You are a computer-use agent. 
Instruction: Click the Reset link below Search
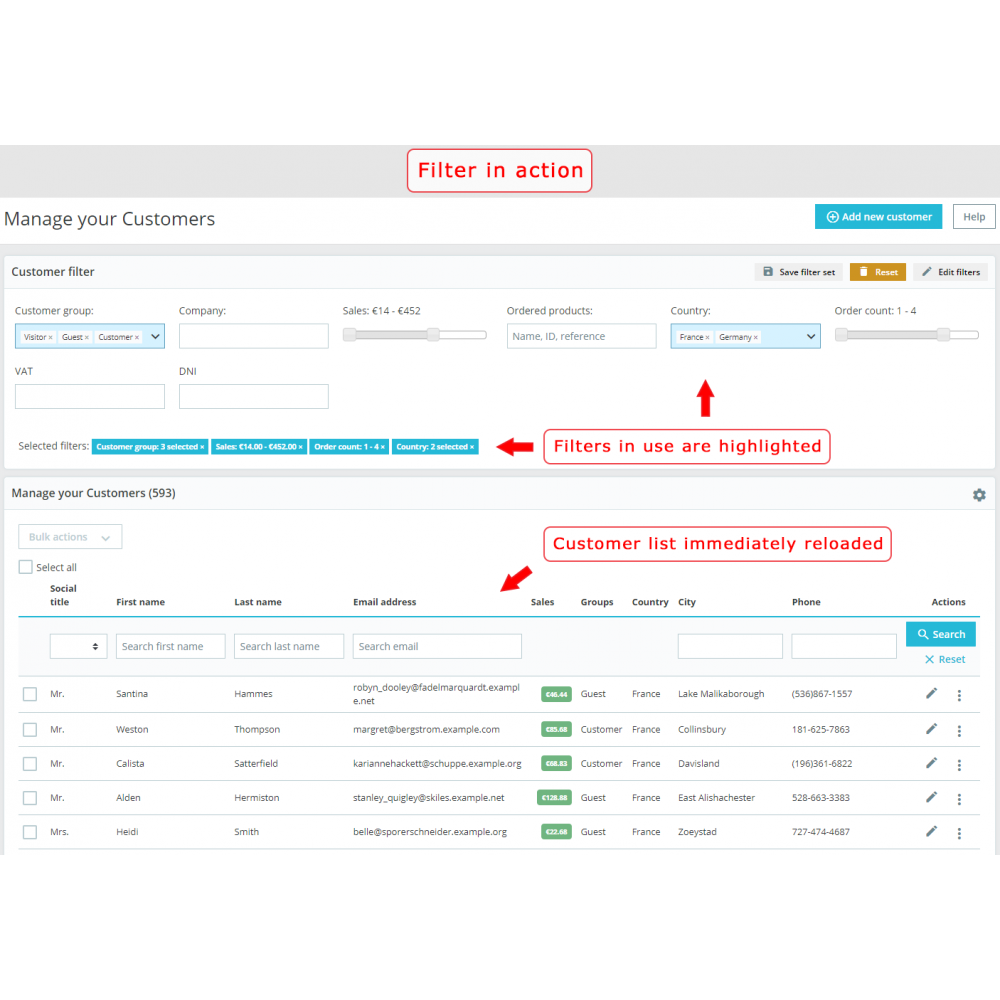tap(942, 659)
